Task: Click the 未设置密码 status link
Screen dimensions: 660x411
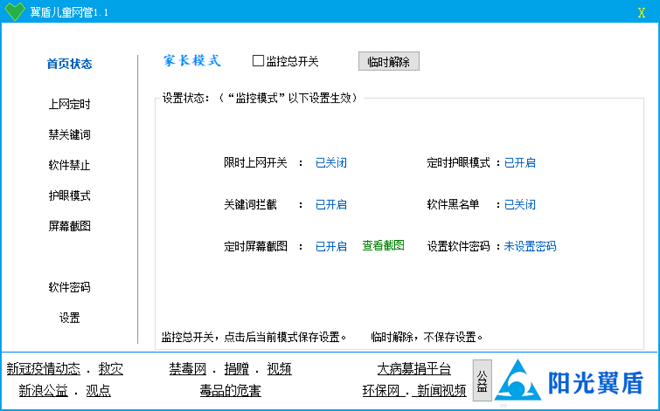Action: pyautogui.click(x=530, y=246)
